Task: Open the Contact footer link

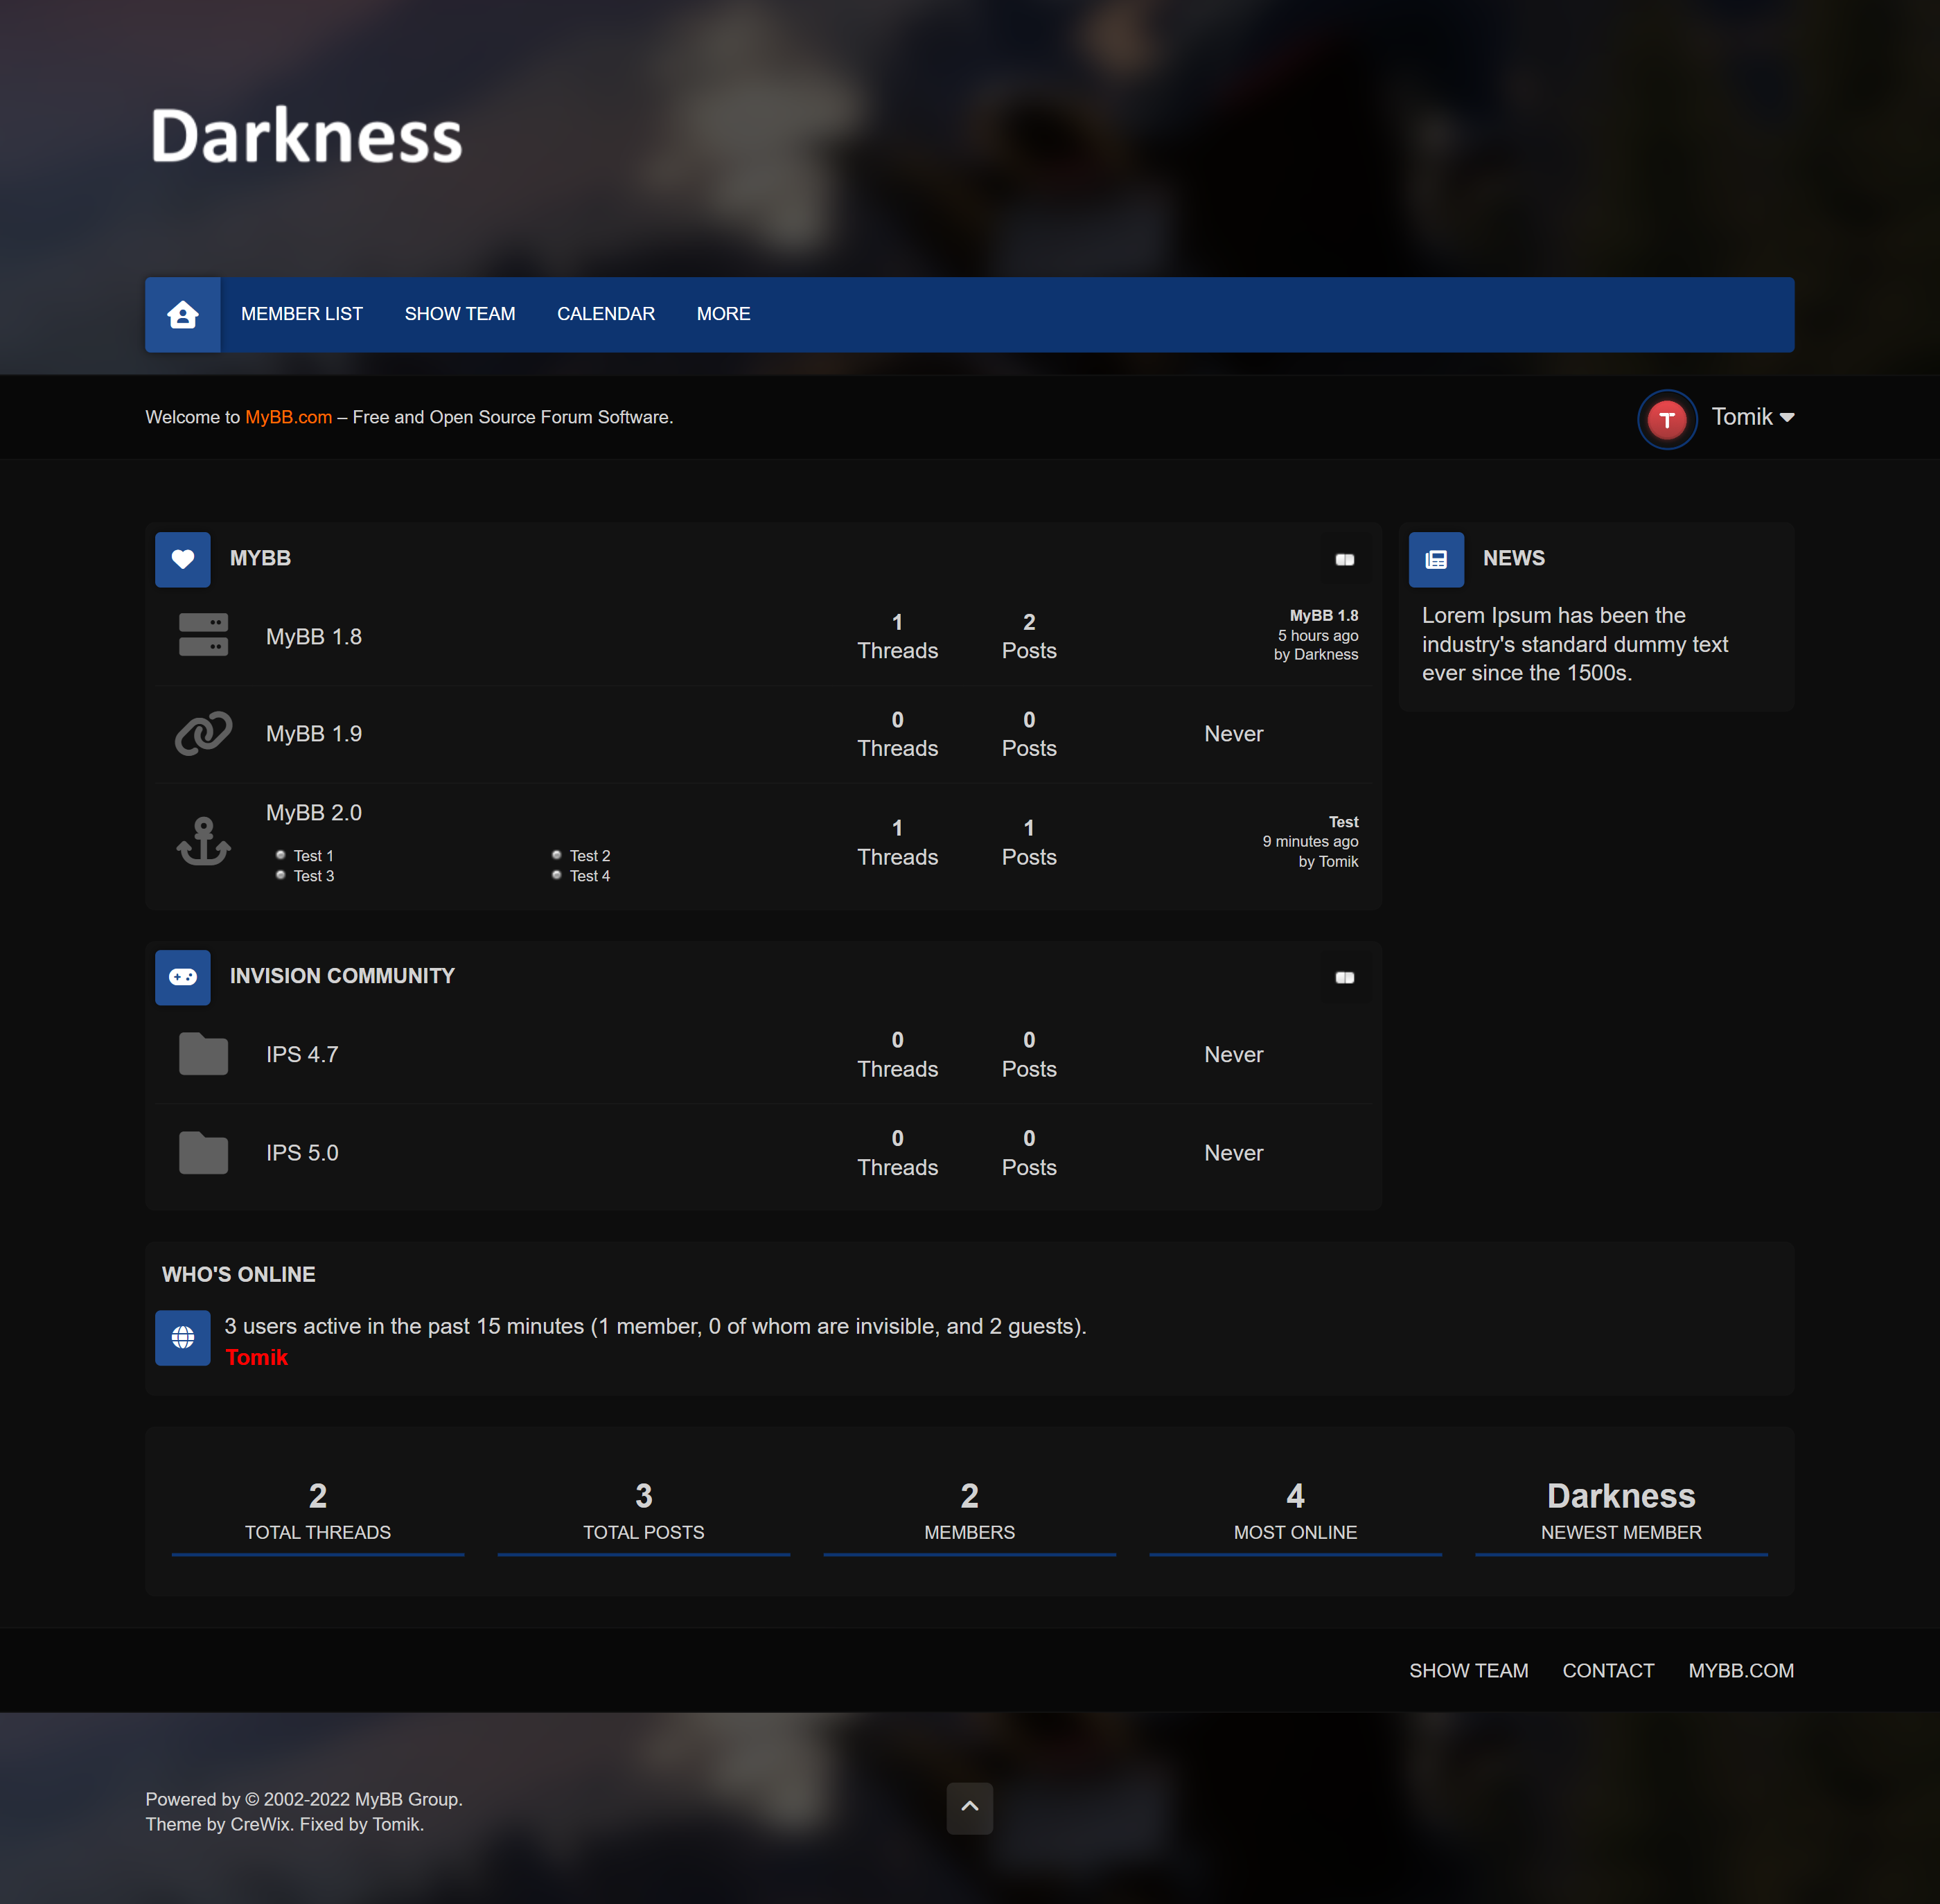Action: [x=1607, y=1670]
